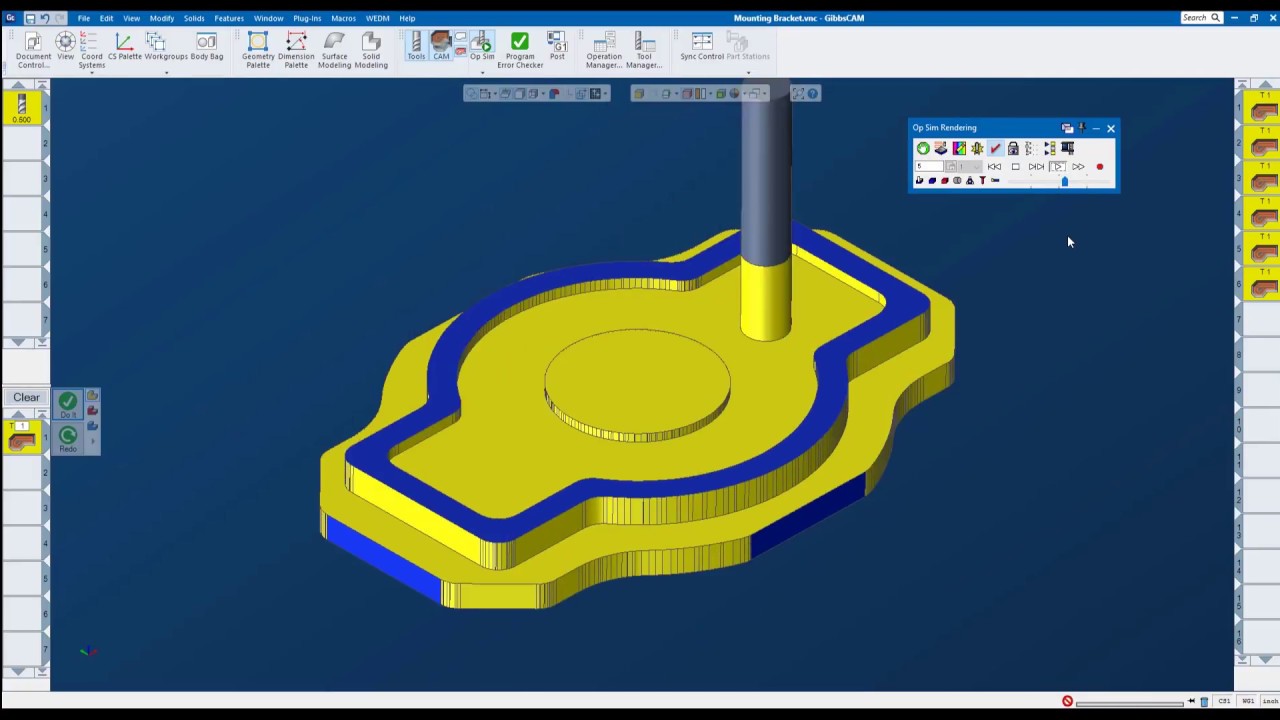Click the Undo icon in title bar

pos(44,18)
